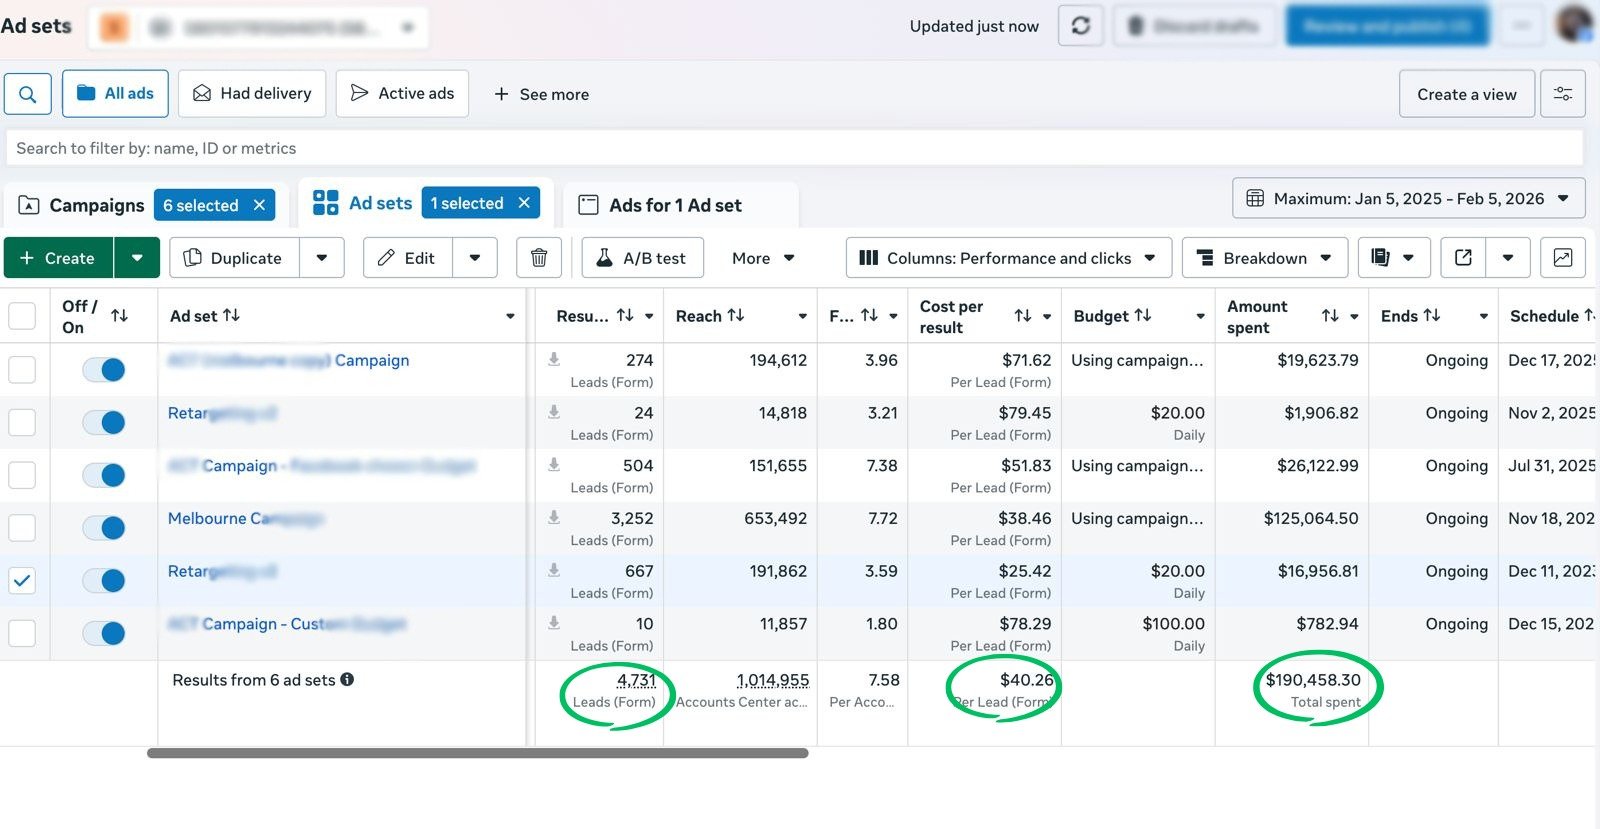Open the filter settings sliders icon
1600x829 pixels.
(x=1562, y=94)
